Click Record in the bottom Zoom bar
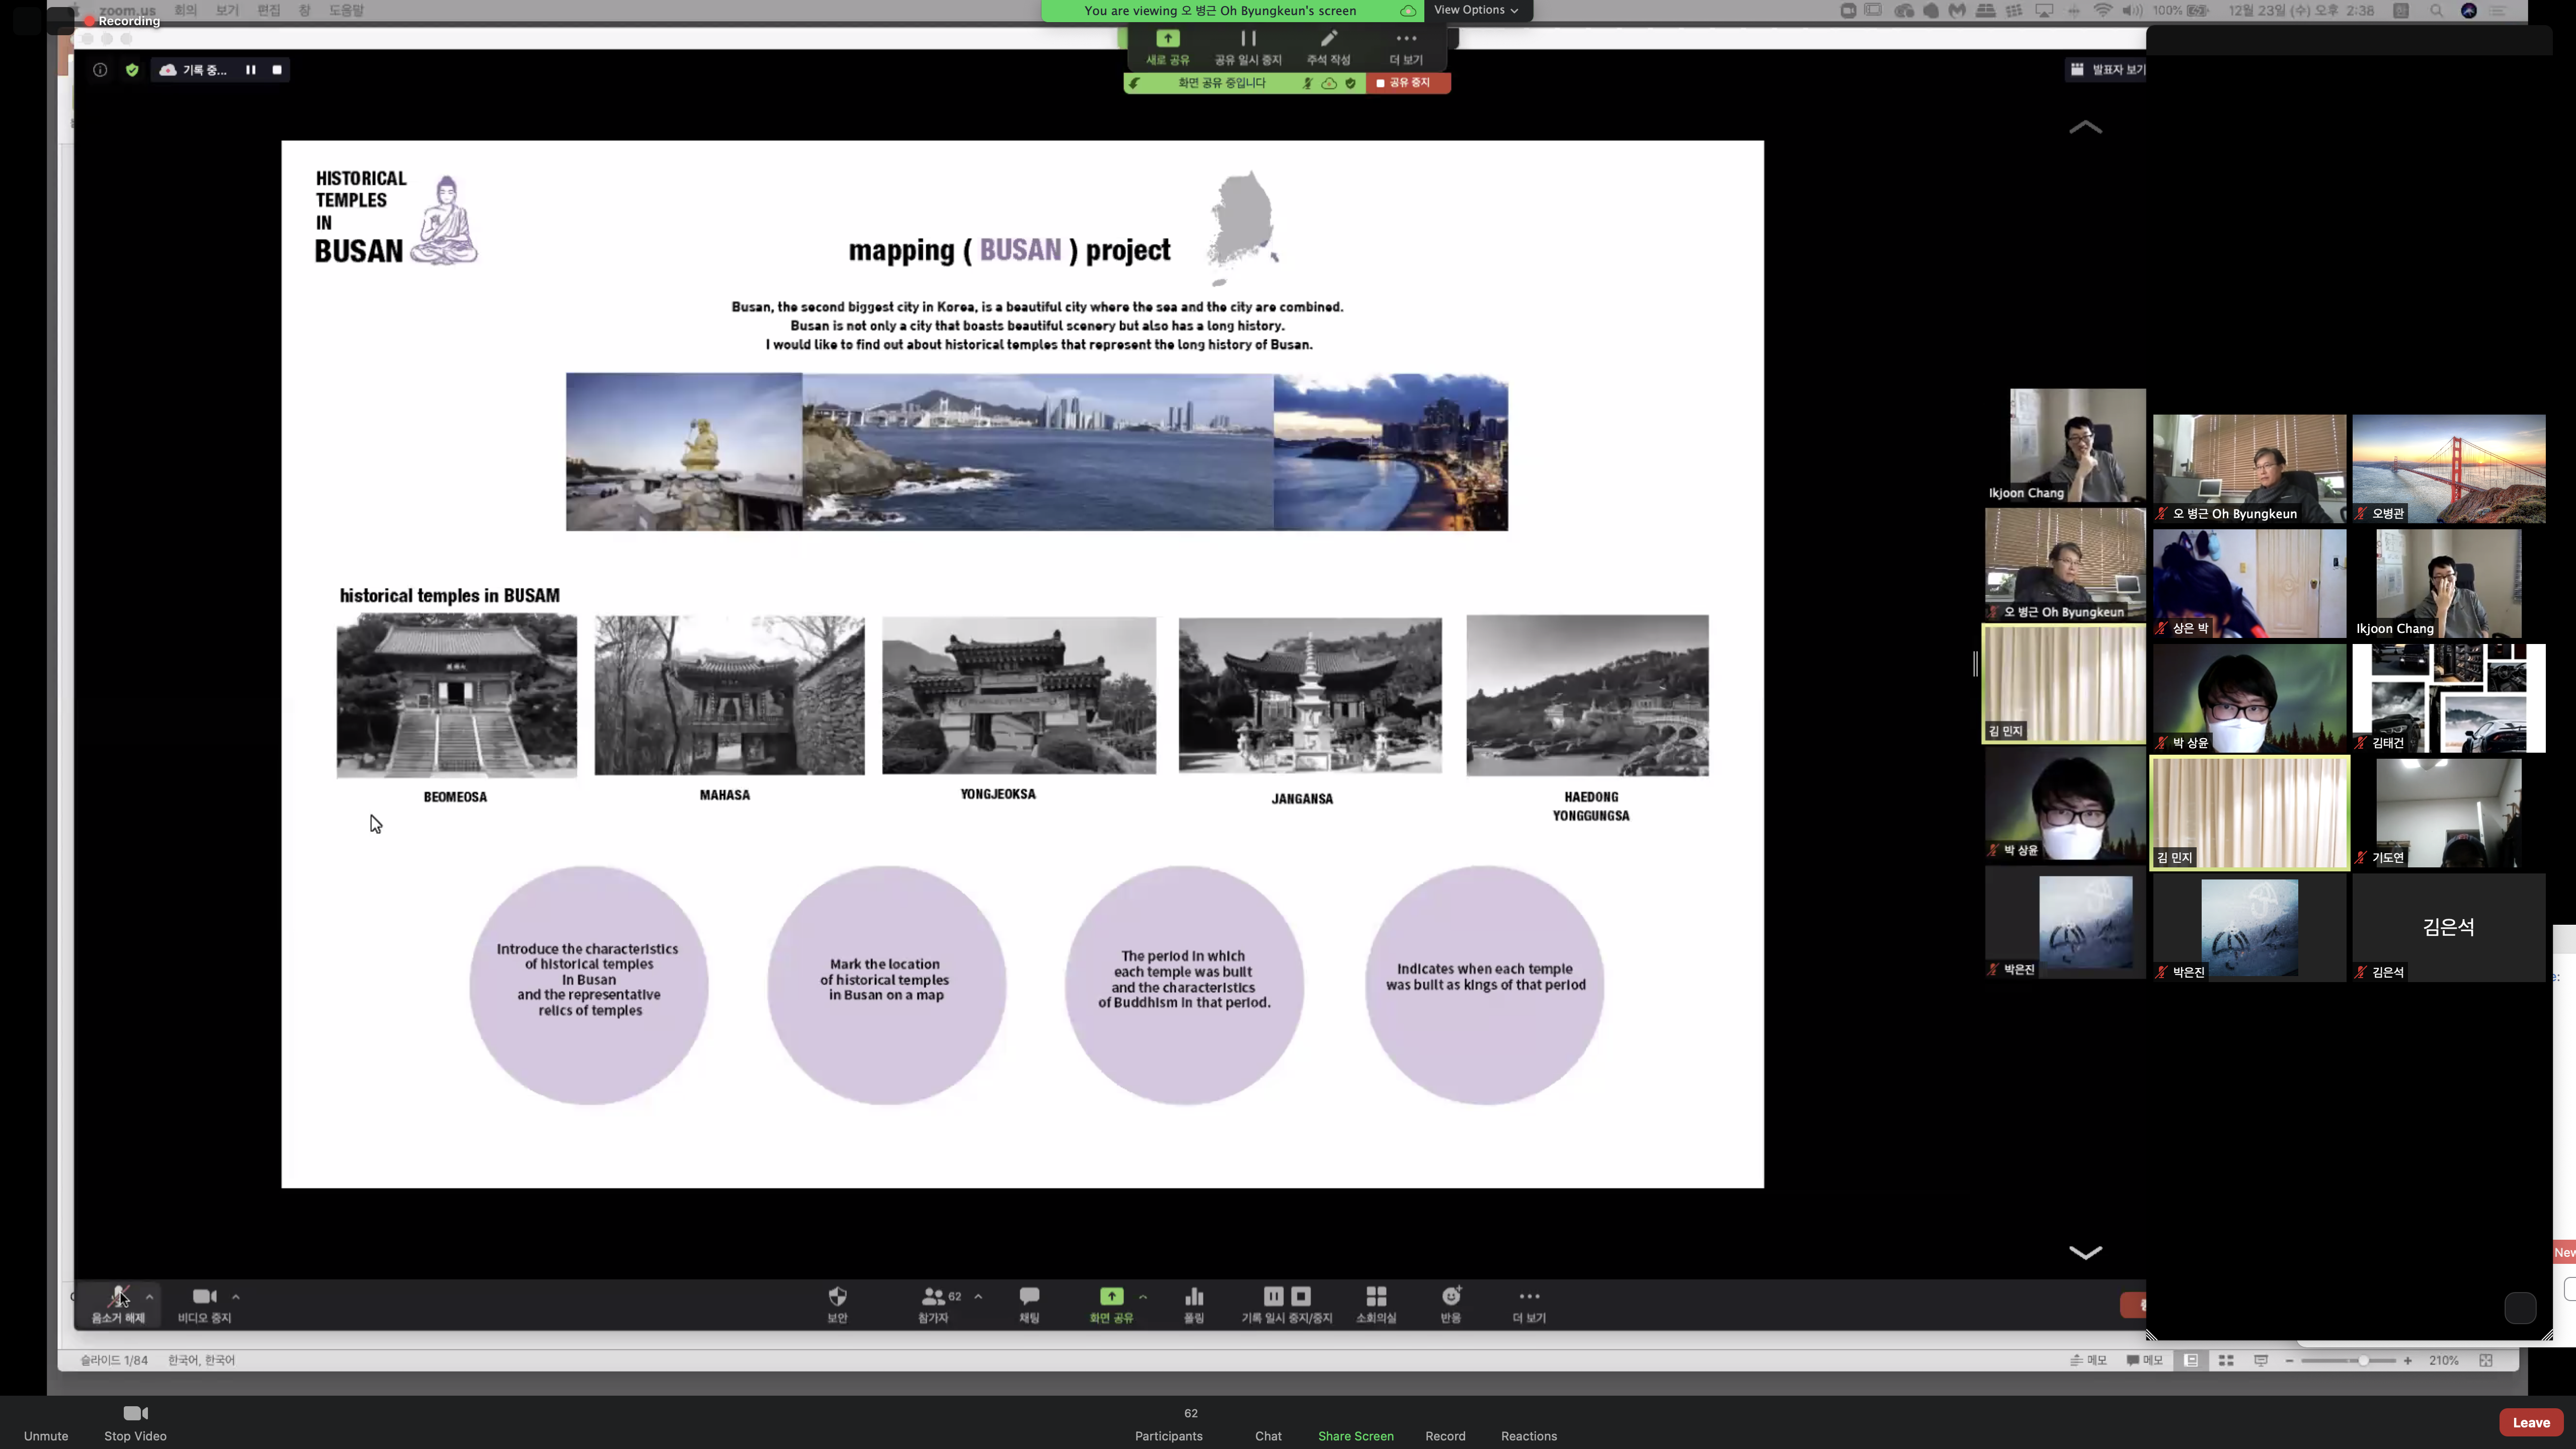Image resolution: width=2576 pixels, height=1449 pixels. (x=1445, y=1435)
